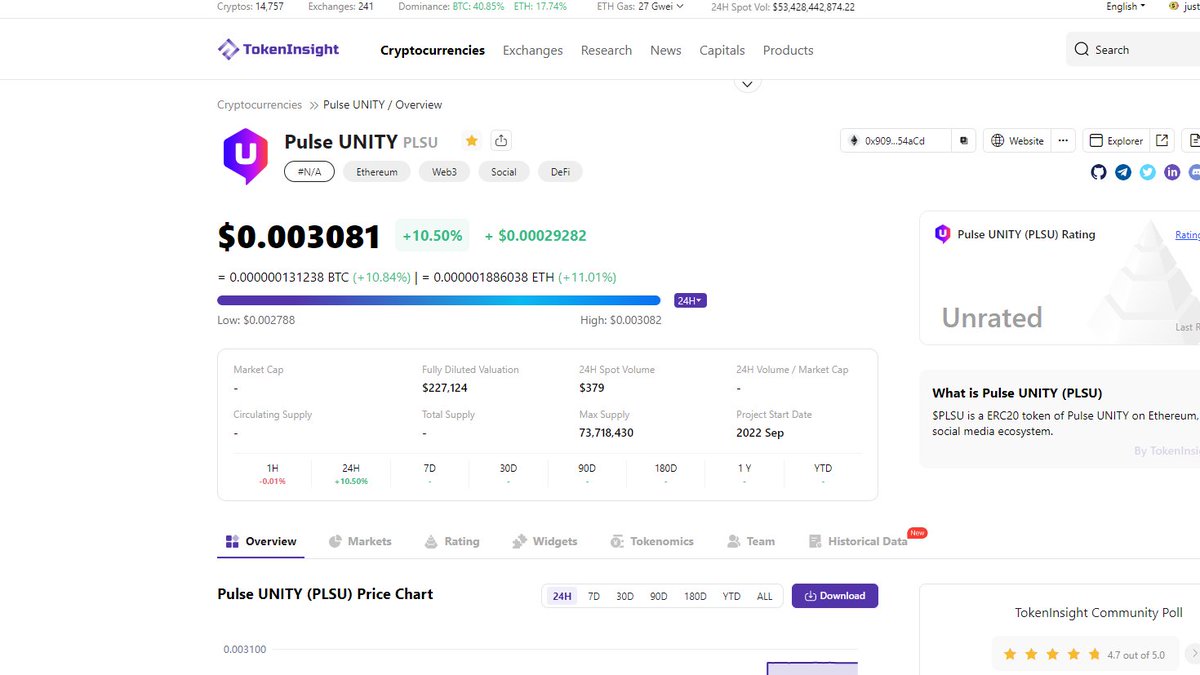This screenshot has height=675, width=1200.
Task: Open the Pulse UNITY Website link
Action: 1017,141
